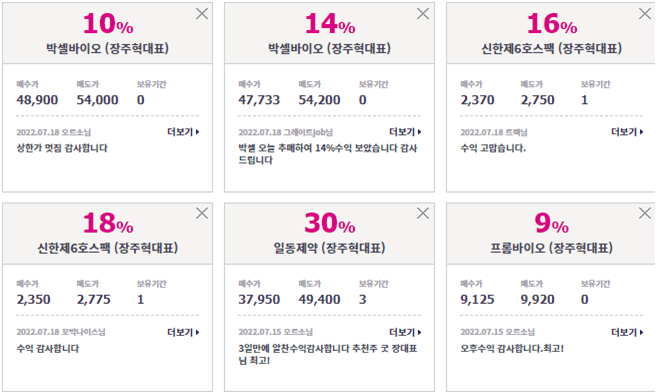Click the 18% return figure
This screenshot has height=392, width=659.
pyautogui.click(x=108, y=223)
